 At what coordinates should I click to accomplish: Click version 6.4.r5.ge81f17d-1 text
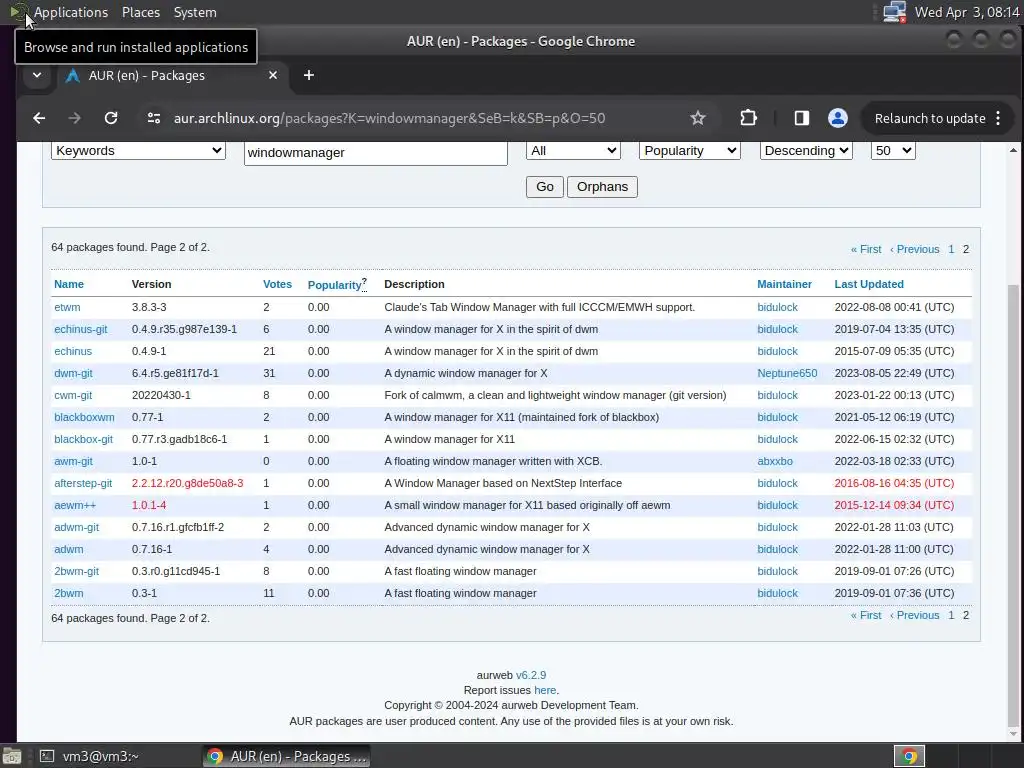pyautogui.click(x=175, y=373)
